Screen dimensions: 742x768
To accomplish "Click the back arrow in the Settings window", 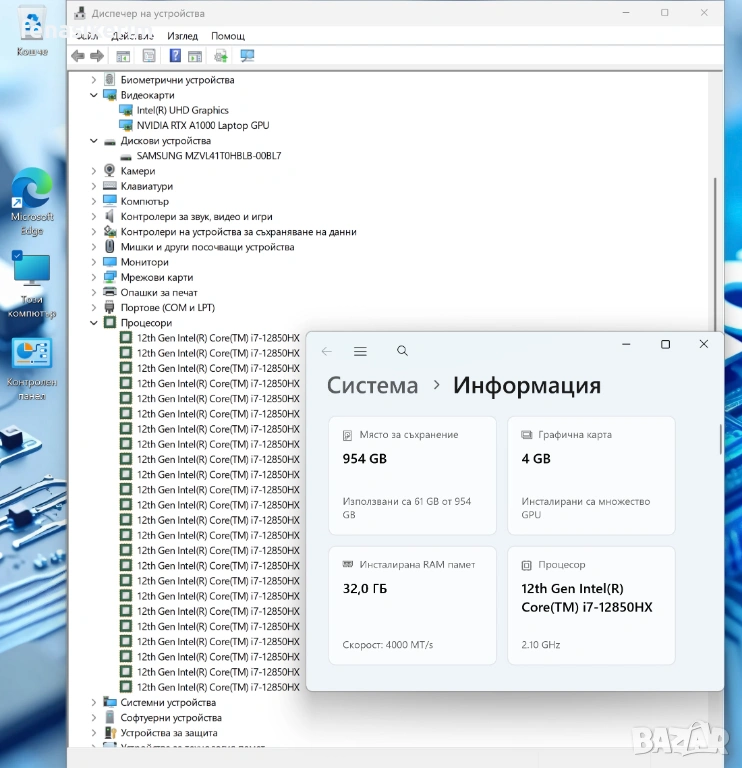I will point(327,351).
